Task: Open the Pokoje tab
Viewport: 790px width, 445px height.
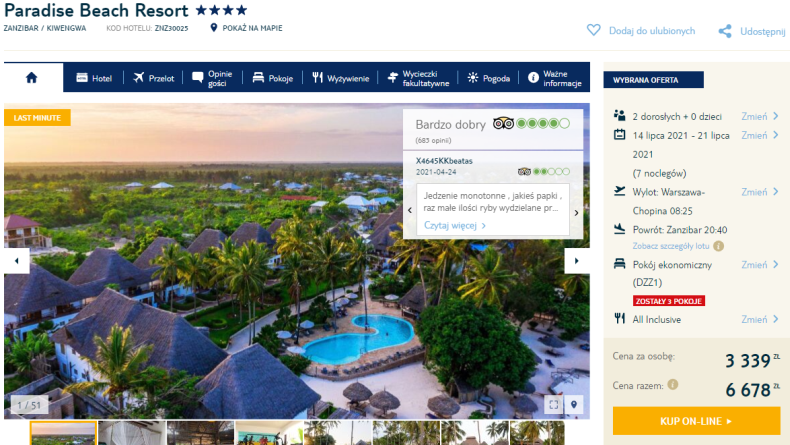Action: (x=273, y=78)
